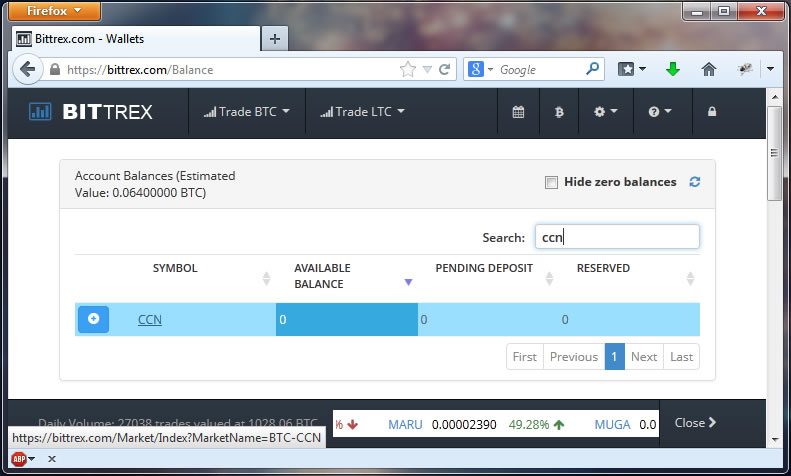
Task: Open the Trade LTC dropdown
Action: pyautogui.click(x=362, y=111)
